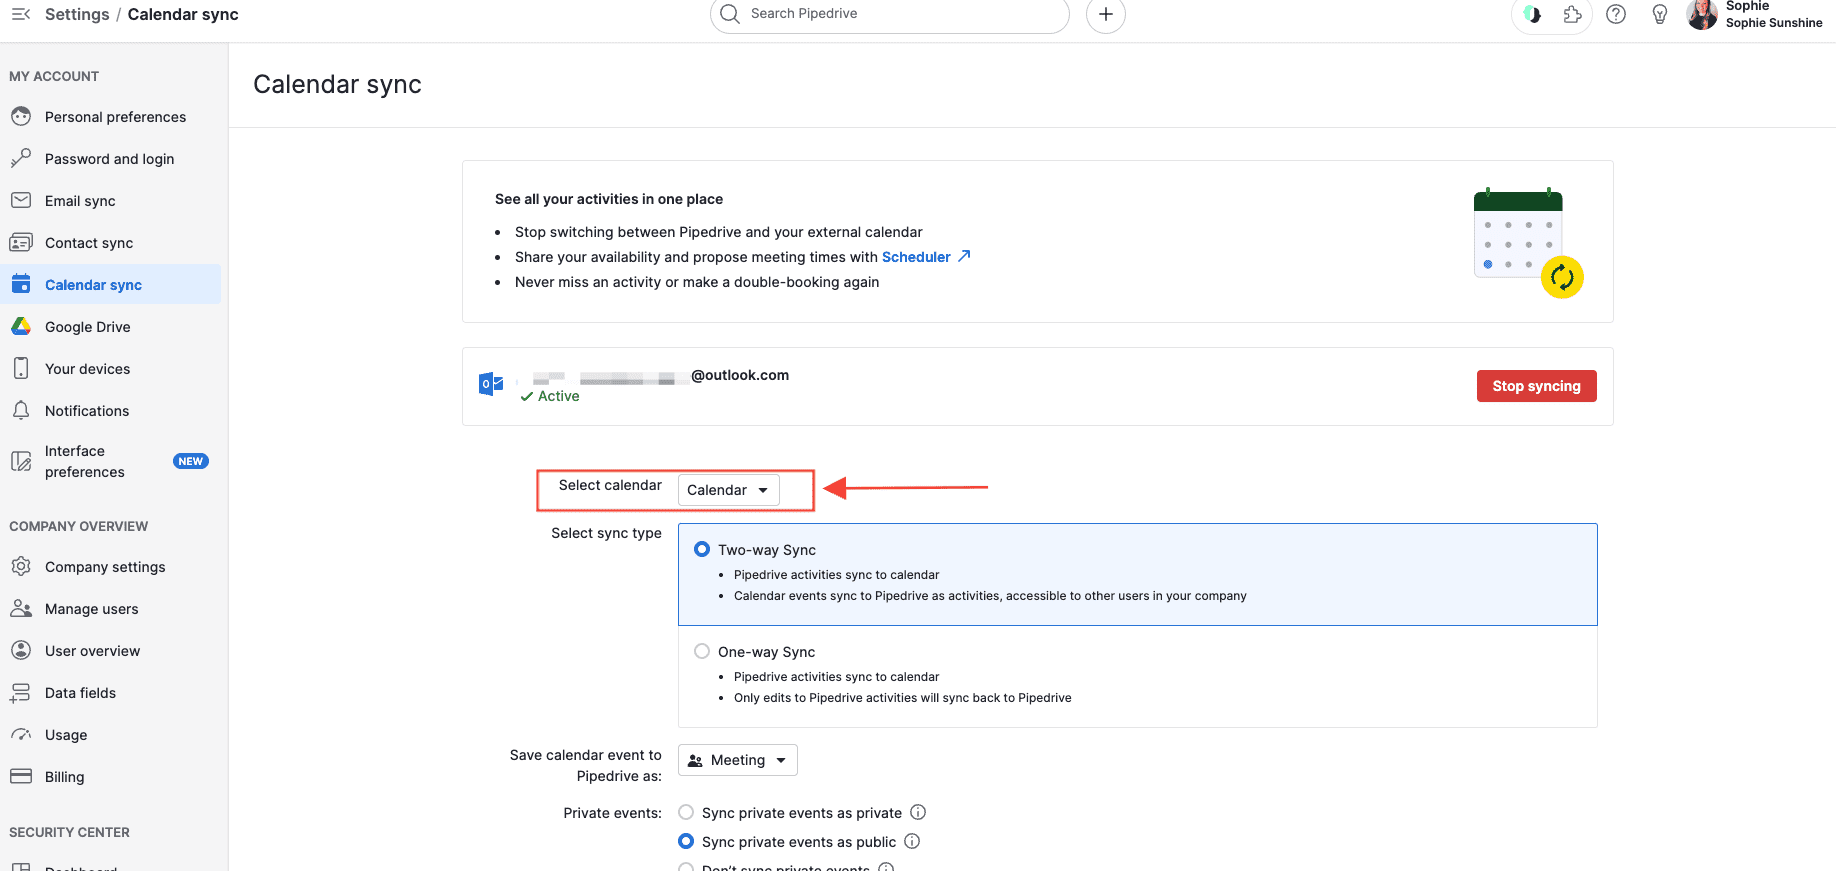Viewport: 1836px width, 871px height.
Task: Select the Two-way Sync radio option
Action: (702, 549)
